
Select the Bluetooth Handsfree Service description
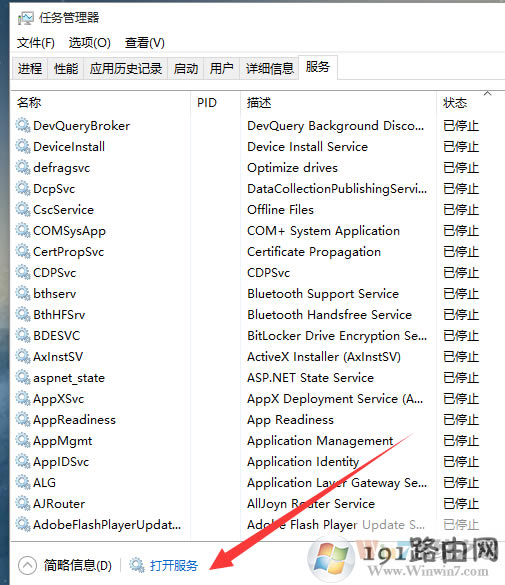click(x=329, y=315)
